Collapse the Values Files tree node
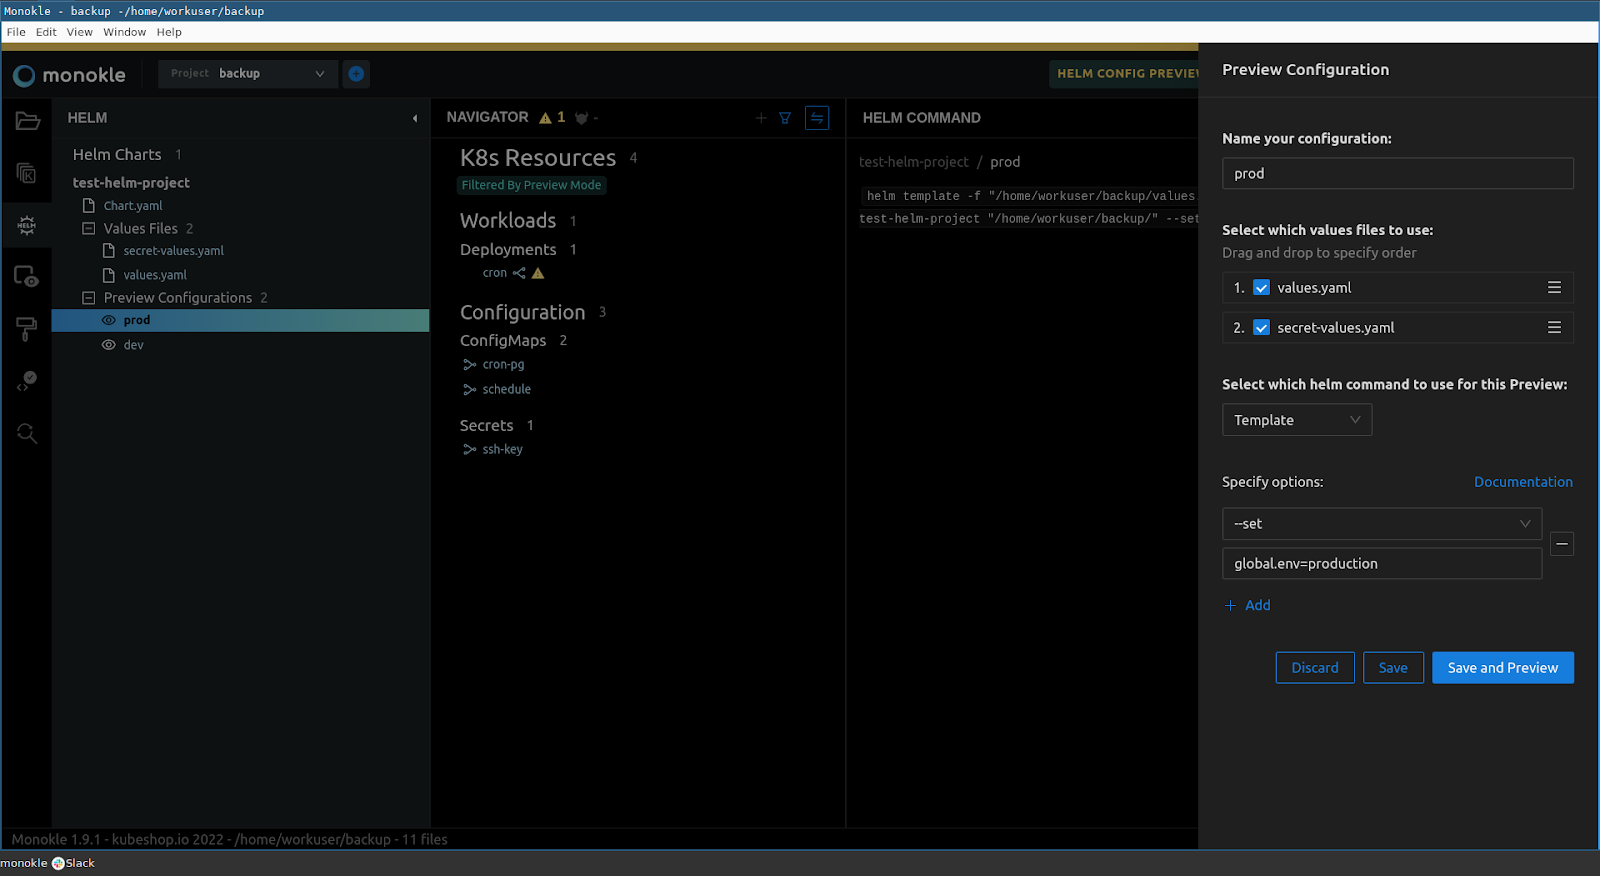Viewport: 1600px width, 876px height. point(88,229)
